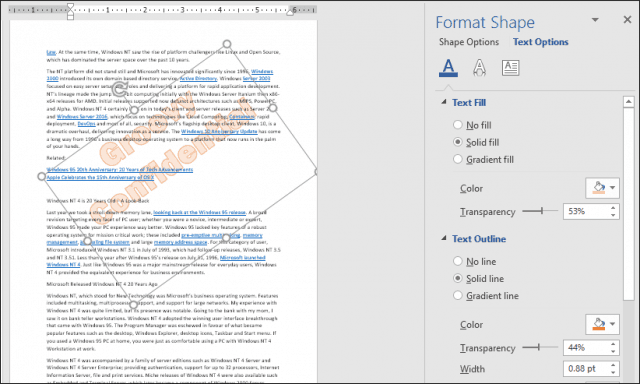The image size is (640, 384).
Task: Open the Active Directory hyperlink
Action: coord(198,78)
